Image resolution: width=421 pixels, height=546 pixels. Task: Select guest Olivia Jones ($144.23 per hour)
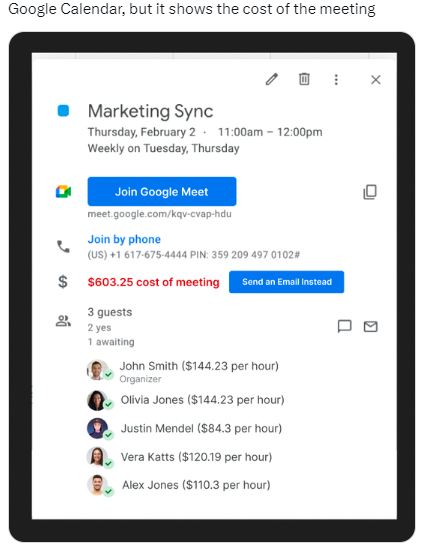point(202,400)
